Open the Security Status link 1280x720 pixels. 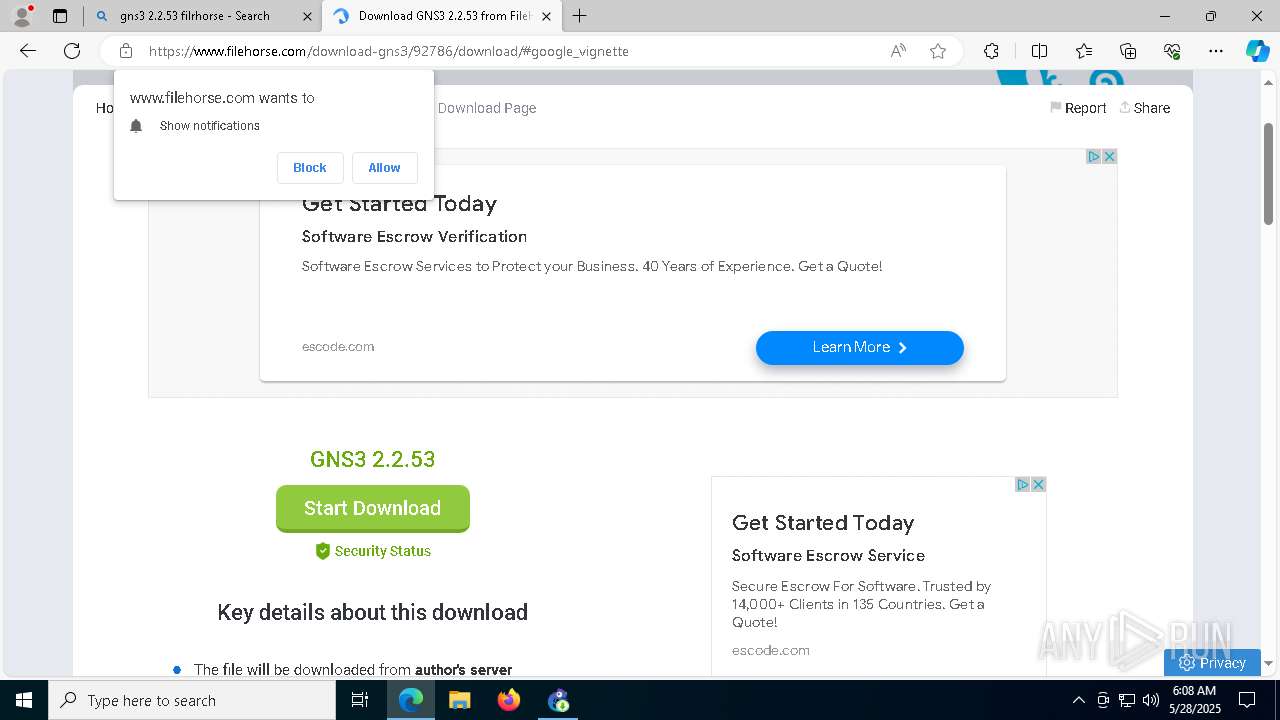coord(373,551)
